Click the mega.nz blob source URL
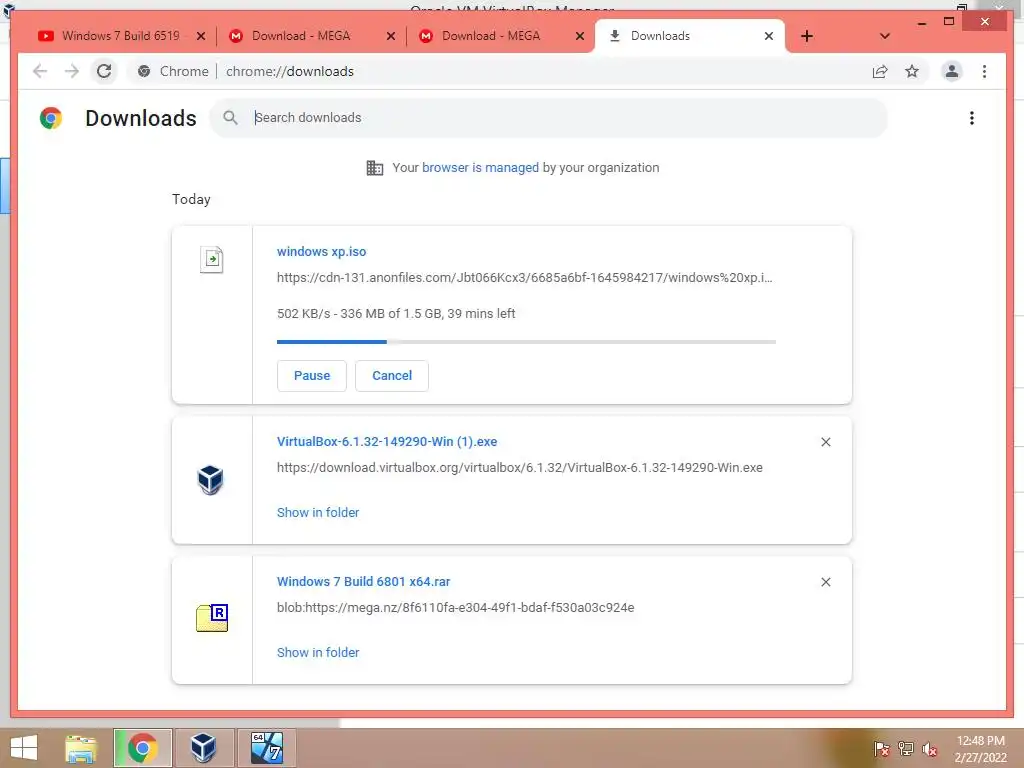The width and height of the screenshot is (1024, 768). point(455,607)
